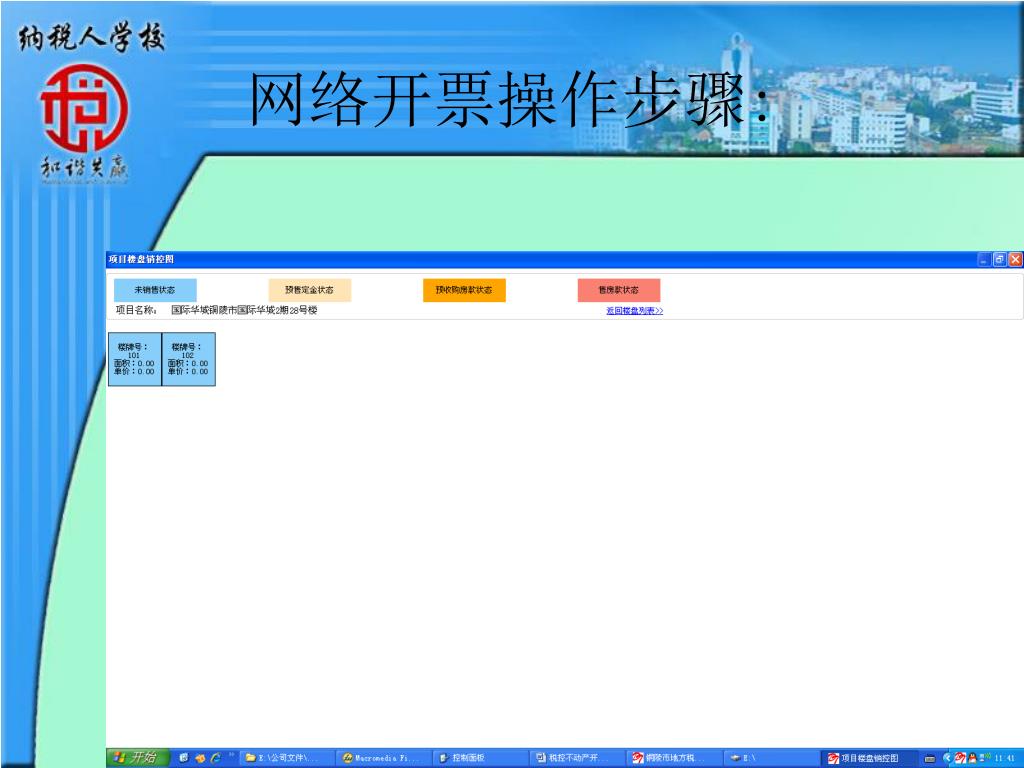Click the red tray application icon
1024x768 pixels.
point(960,758)
